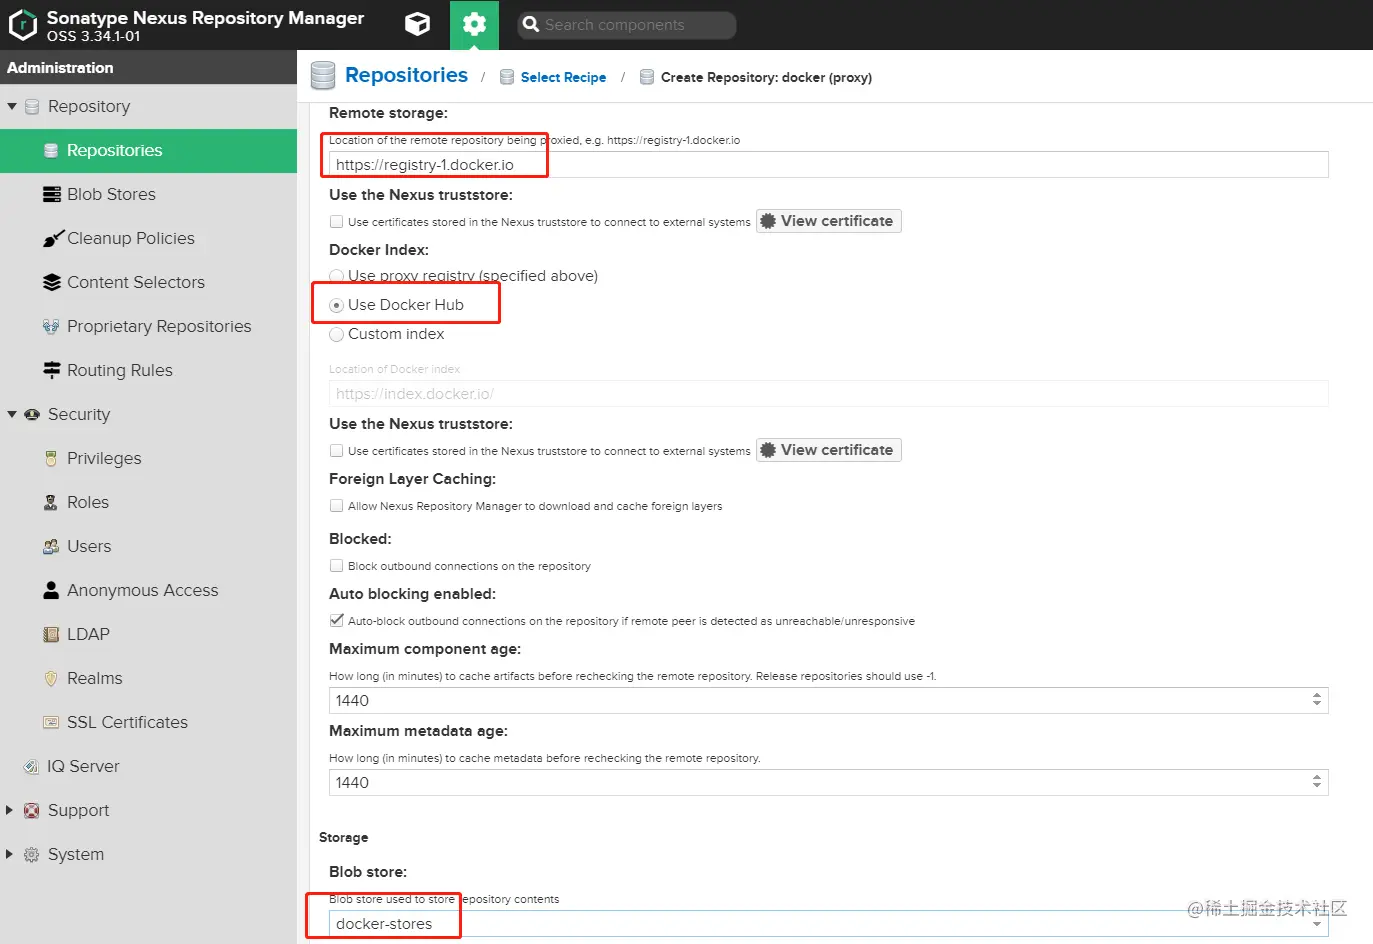Check Block outbound connections checkbox
Image resolution: width=1373 pixels, height=944 pixels.
click(x=337, y=566)
